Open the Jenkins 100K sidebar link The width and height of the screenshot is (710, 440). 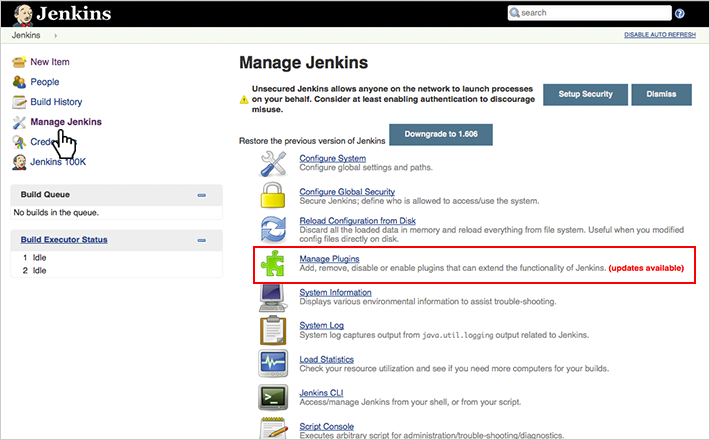(58, 162)
